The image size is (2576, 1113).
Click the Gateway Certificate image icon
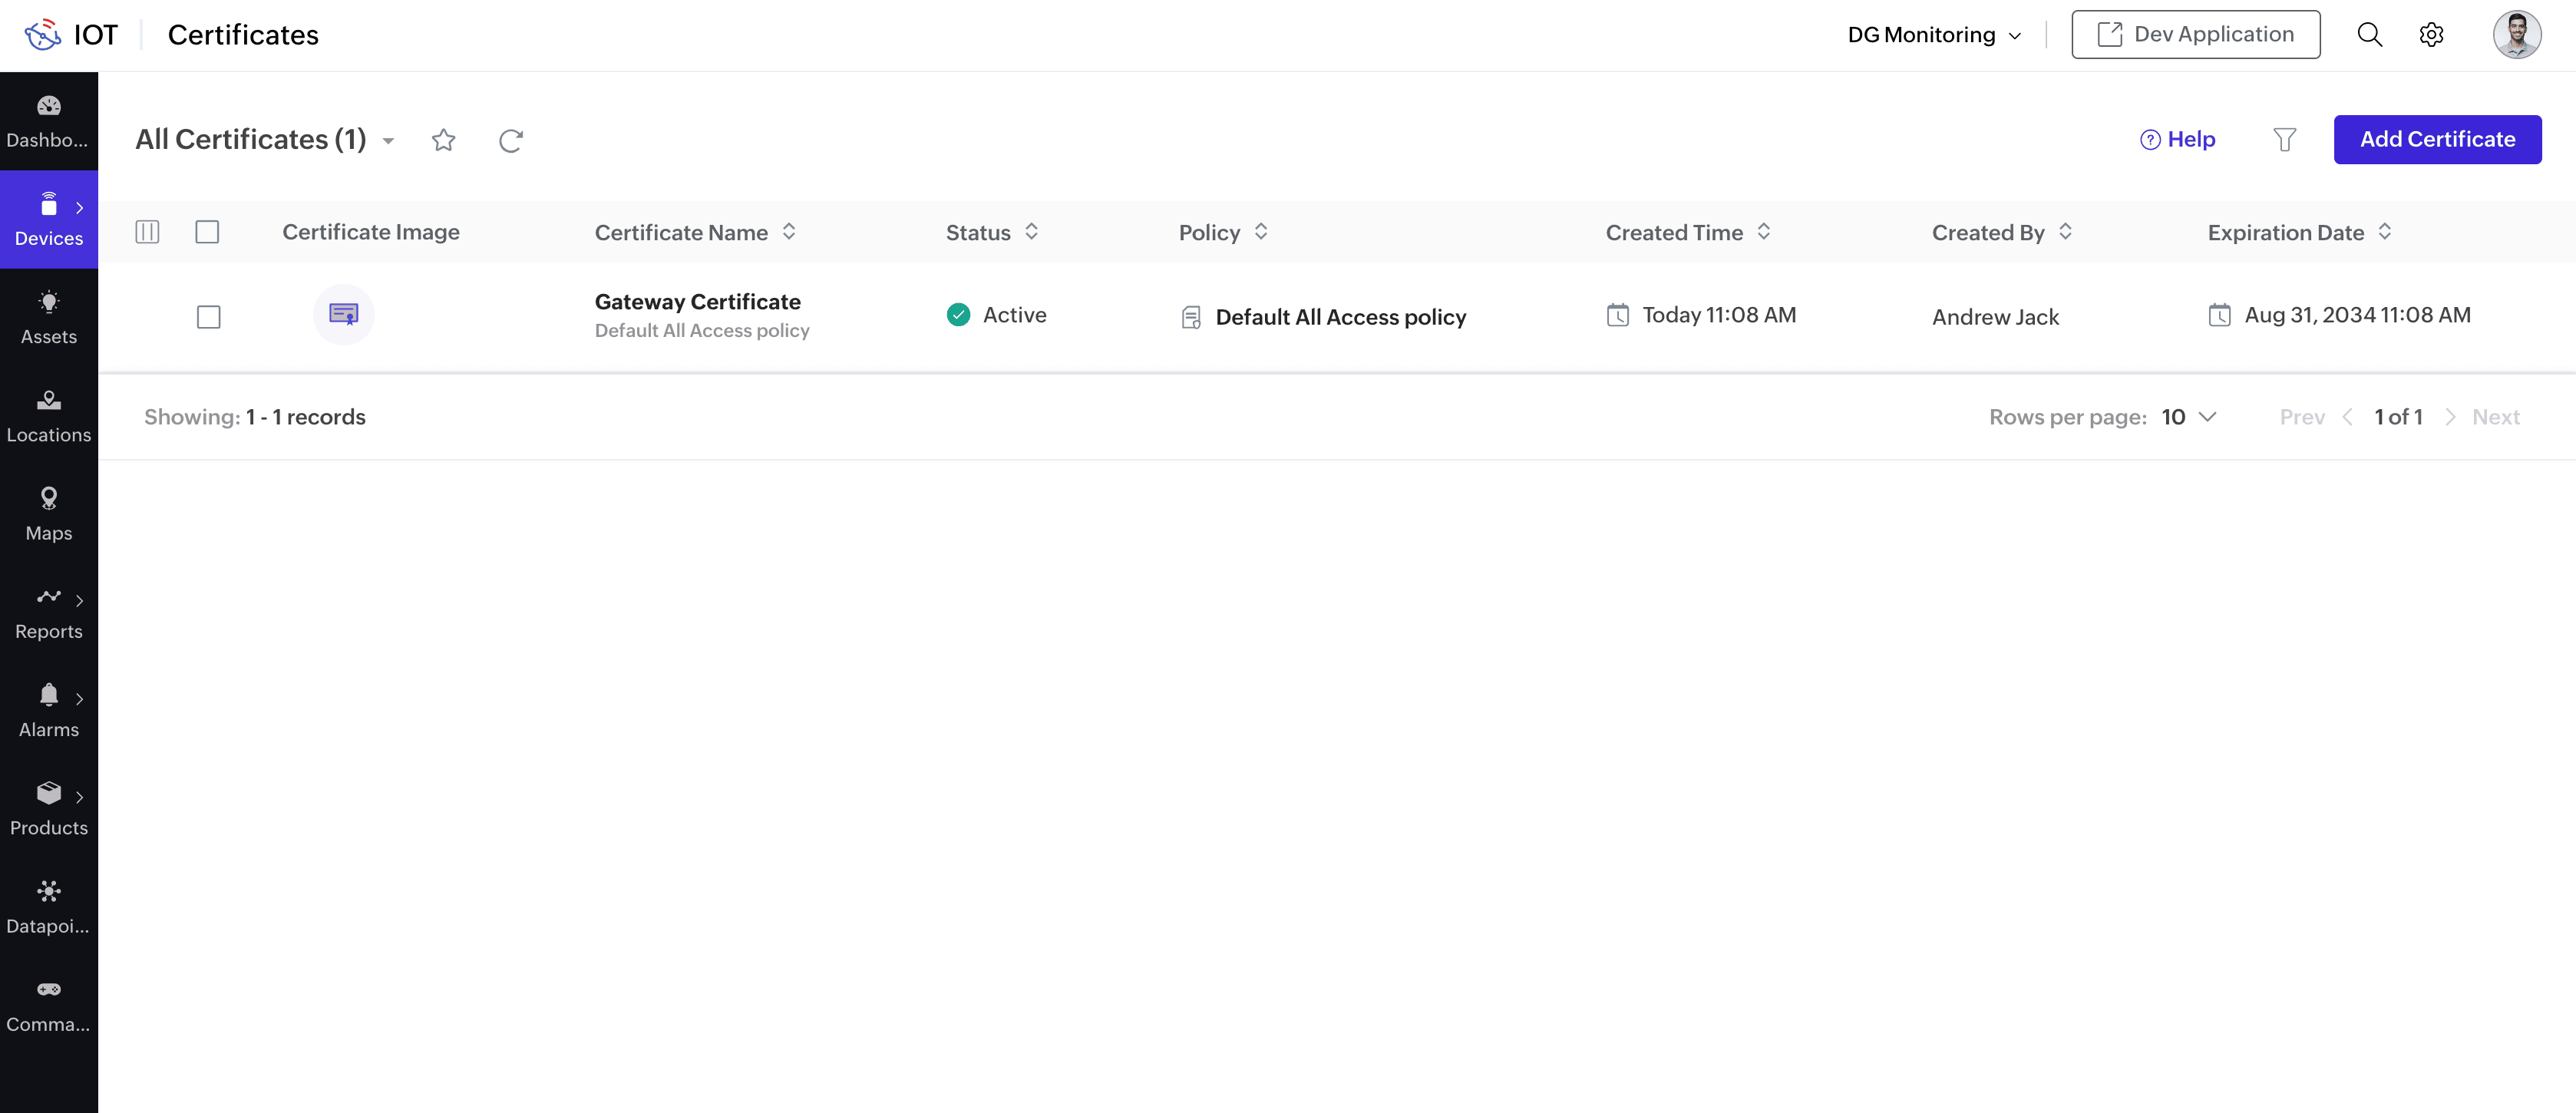pyautogui.click(x=343, y=315)
